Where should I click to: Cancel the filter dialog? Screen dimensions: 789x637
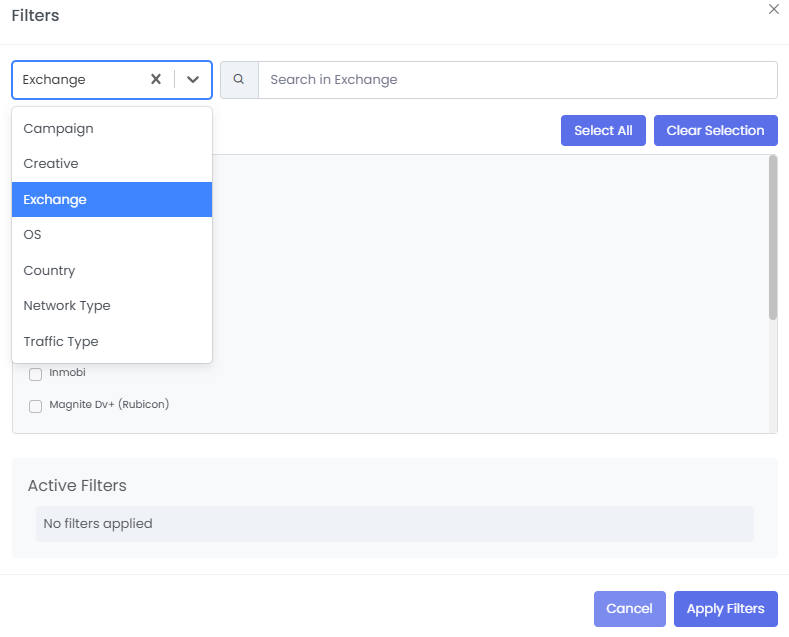click(x=629, y=609)
